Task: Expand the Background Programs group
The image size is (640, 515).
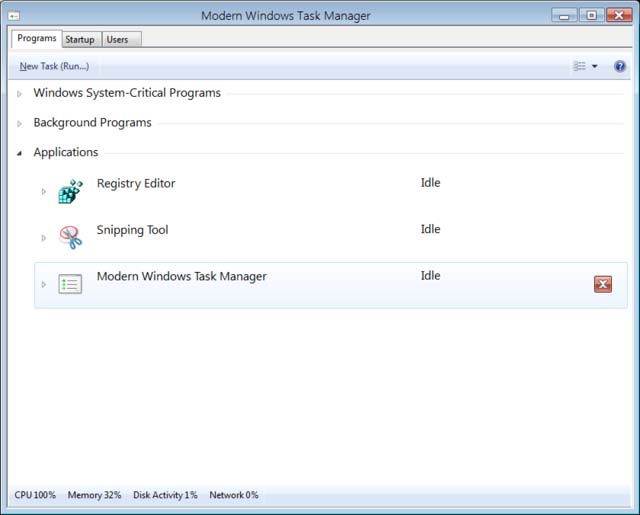Action: tap(19, 124)
